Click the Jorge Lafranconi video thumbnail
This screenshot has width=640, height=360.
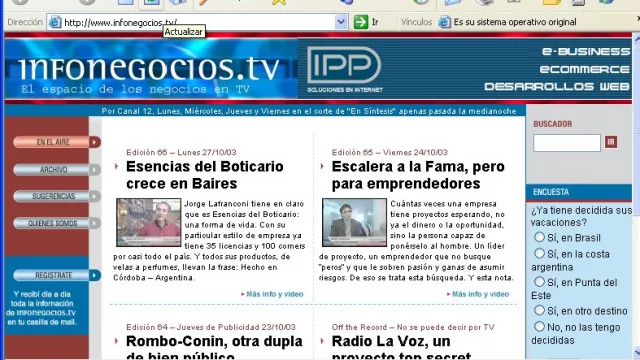[149, 222]
